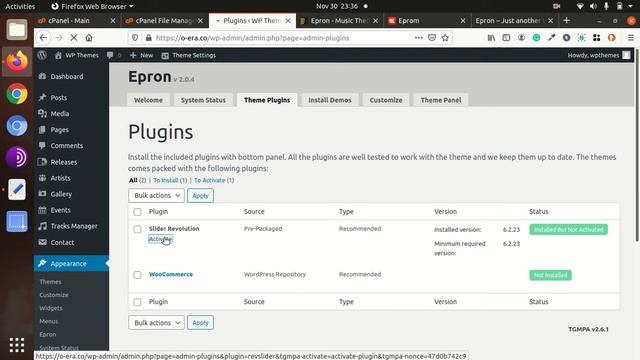Select all plugins via header checkbox

[138, 212]
